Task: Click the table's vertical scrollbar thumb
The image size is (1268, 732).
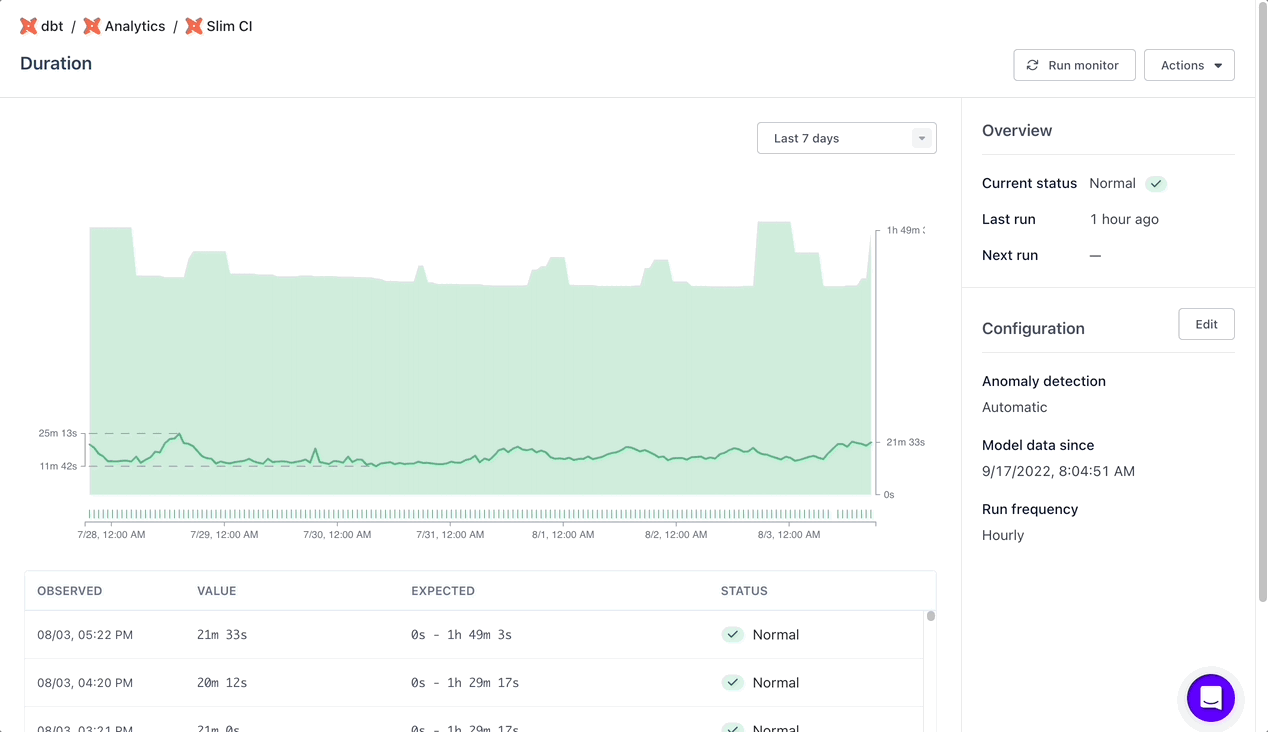Action: tap(931, 616)
